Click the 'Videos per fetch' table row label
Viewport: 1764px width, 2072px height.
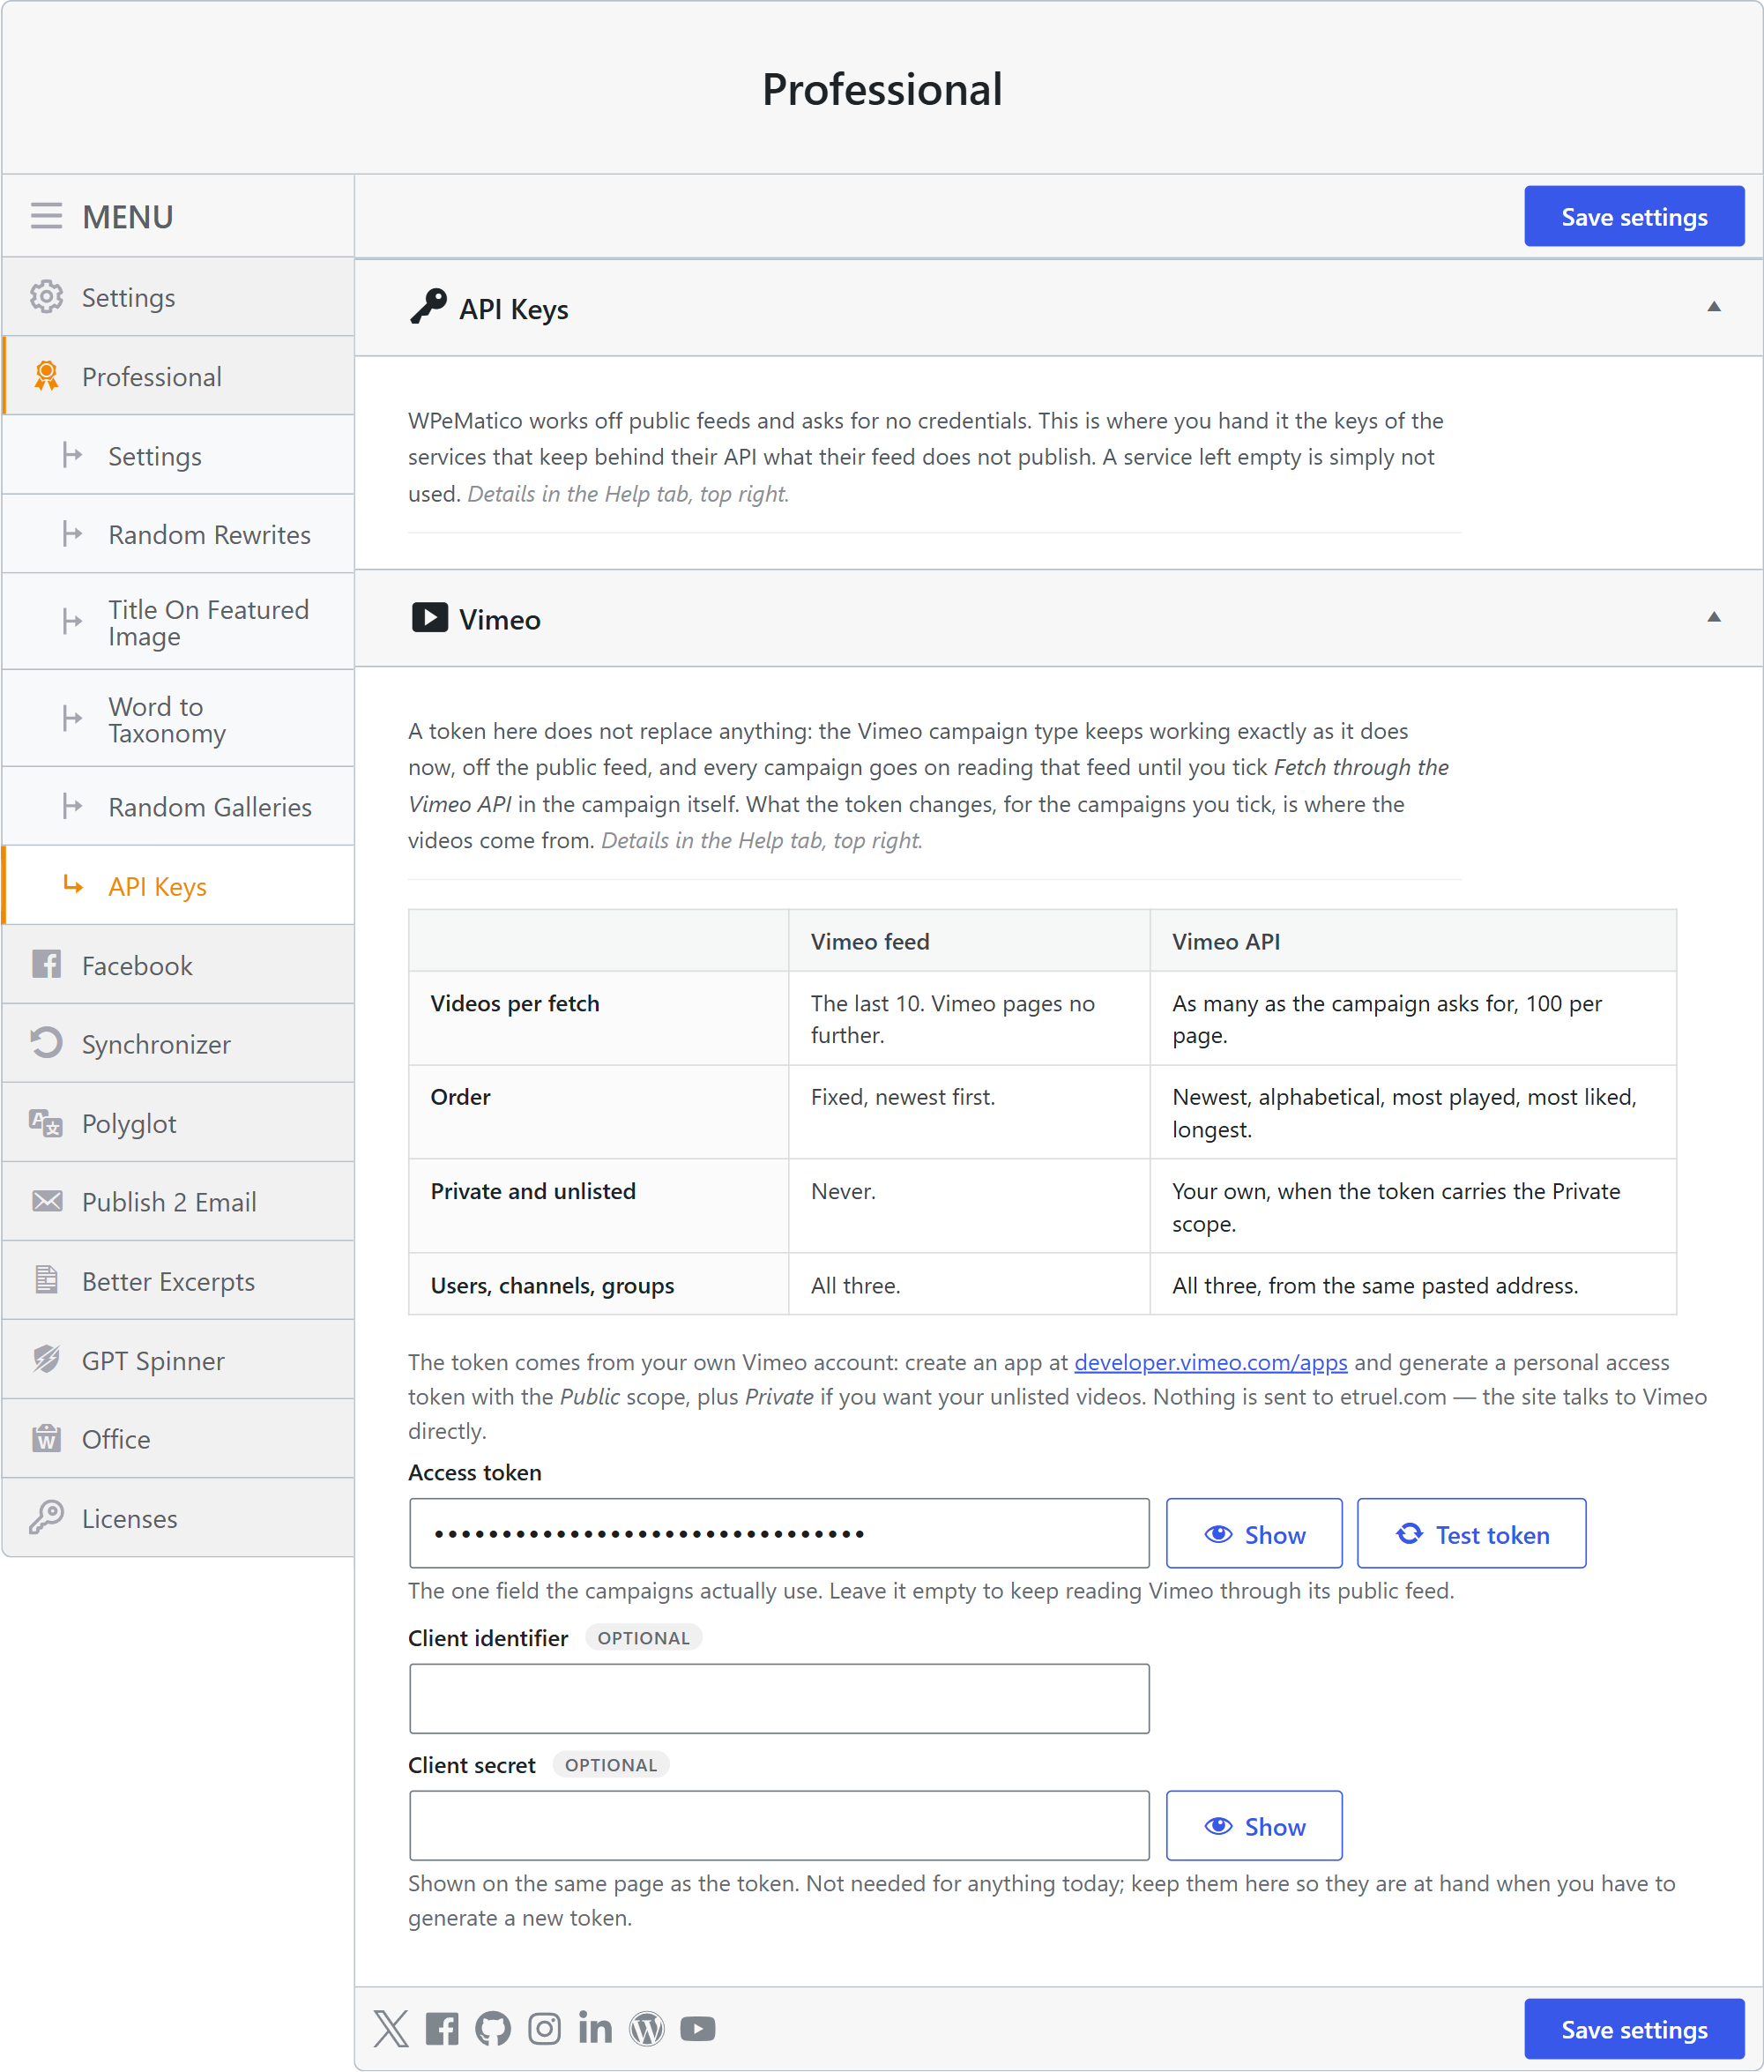pyautogui.click(x=515, y=1003)
